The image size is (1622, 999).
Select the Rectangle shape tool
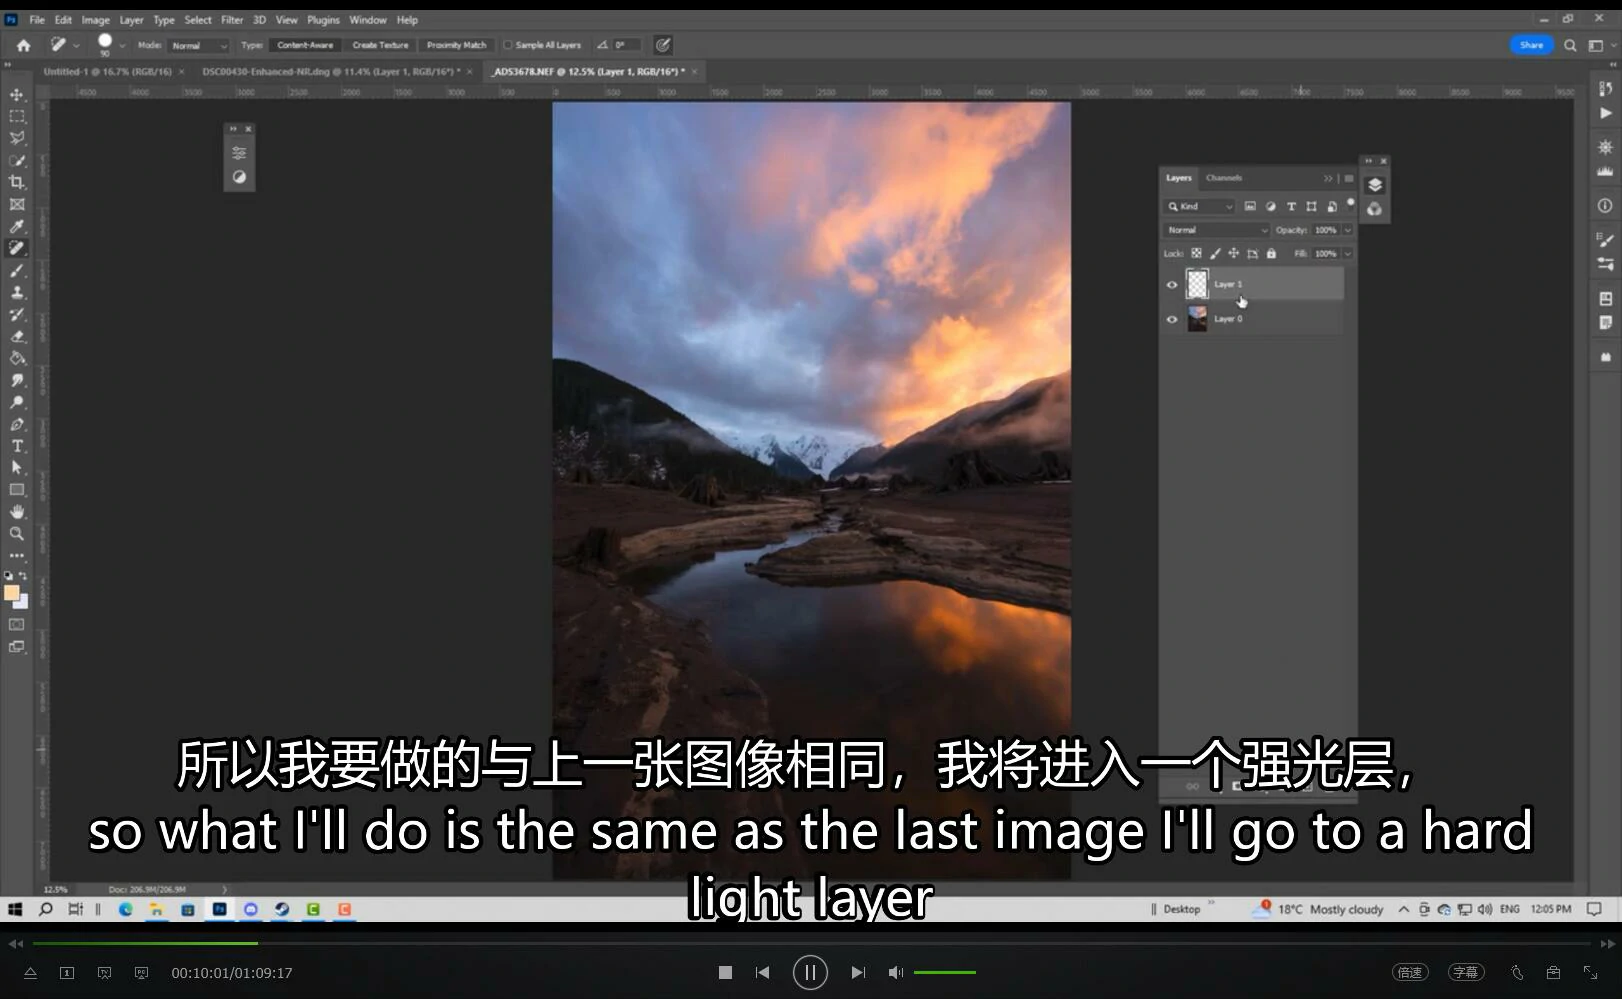[x=17, y=490]
